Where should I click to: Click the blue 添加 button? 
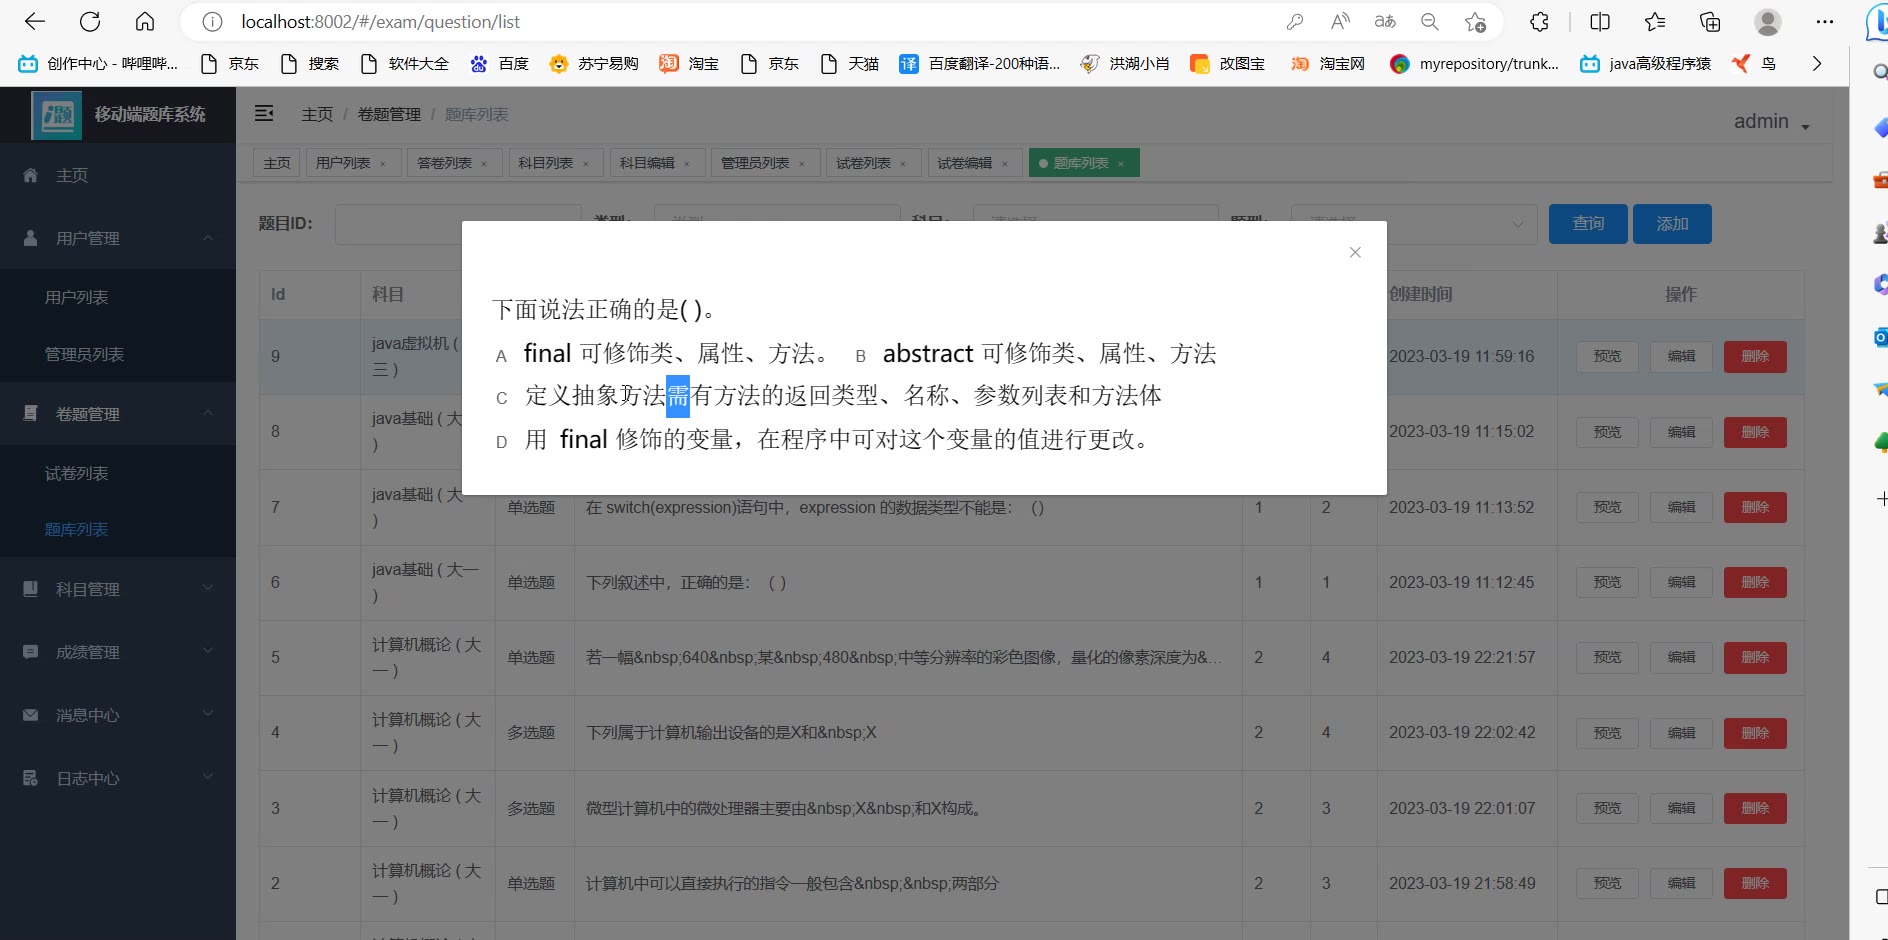[1671, 224]
